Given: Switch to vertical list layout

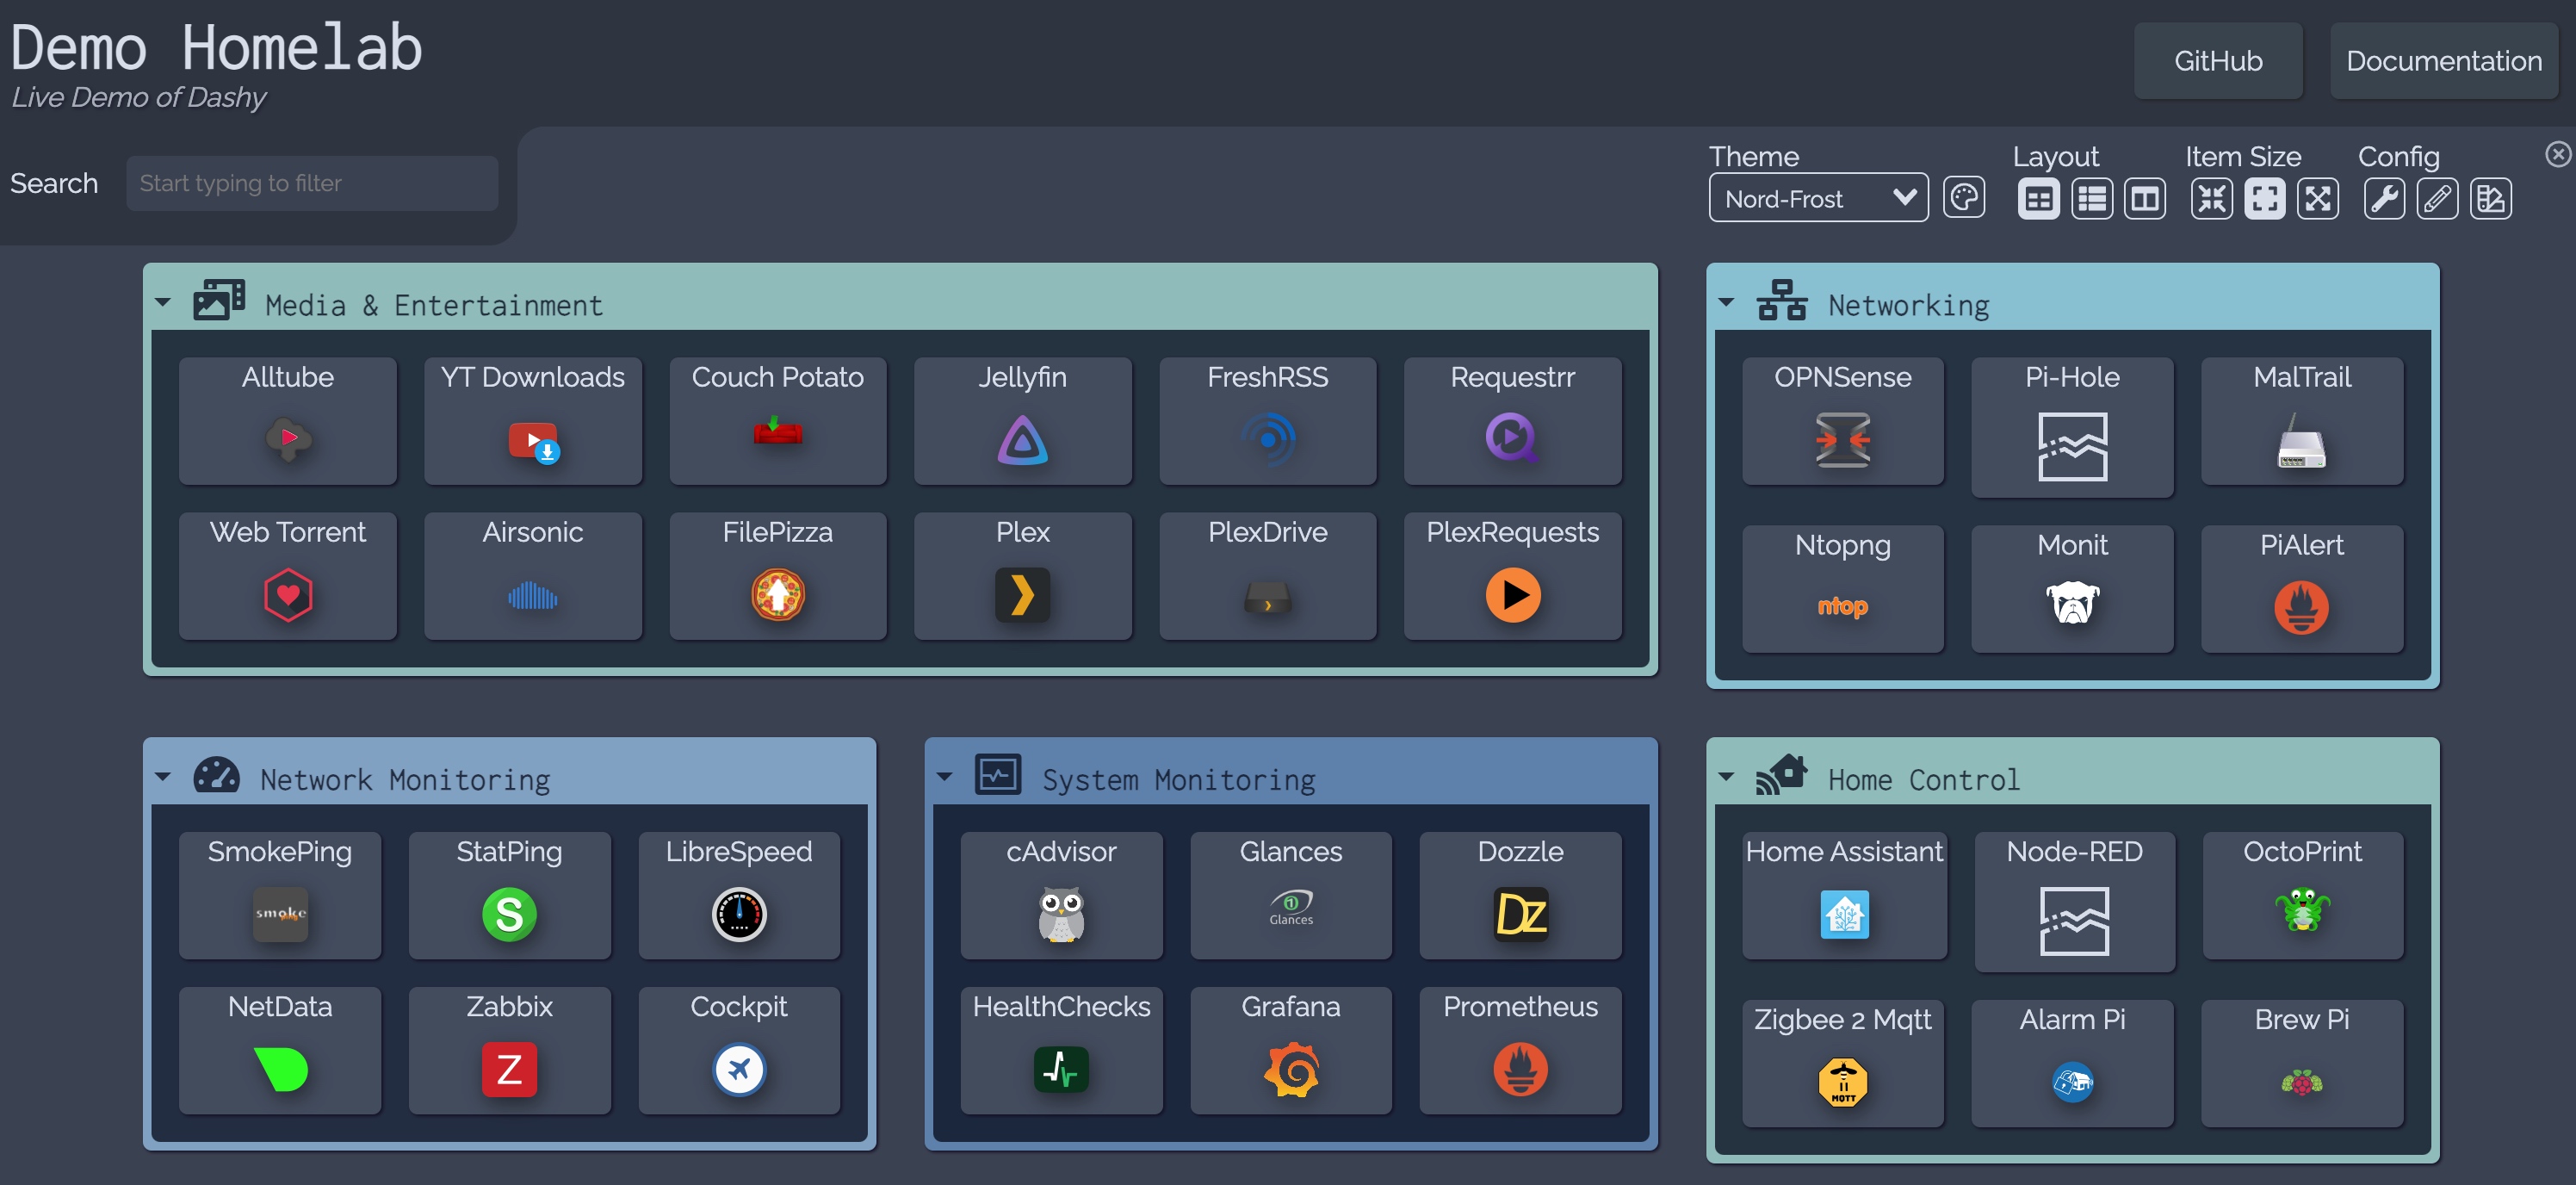Looking at the screenshot, I should 2091,198.
